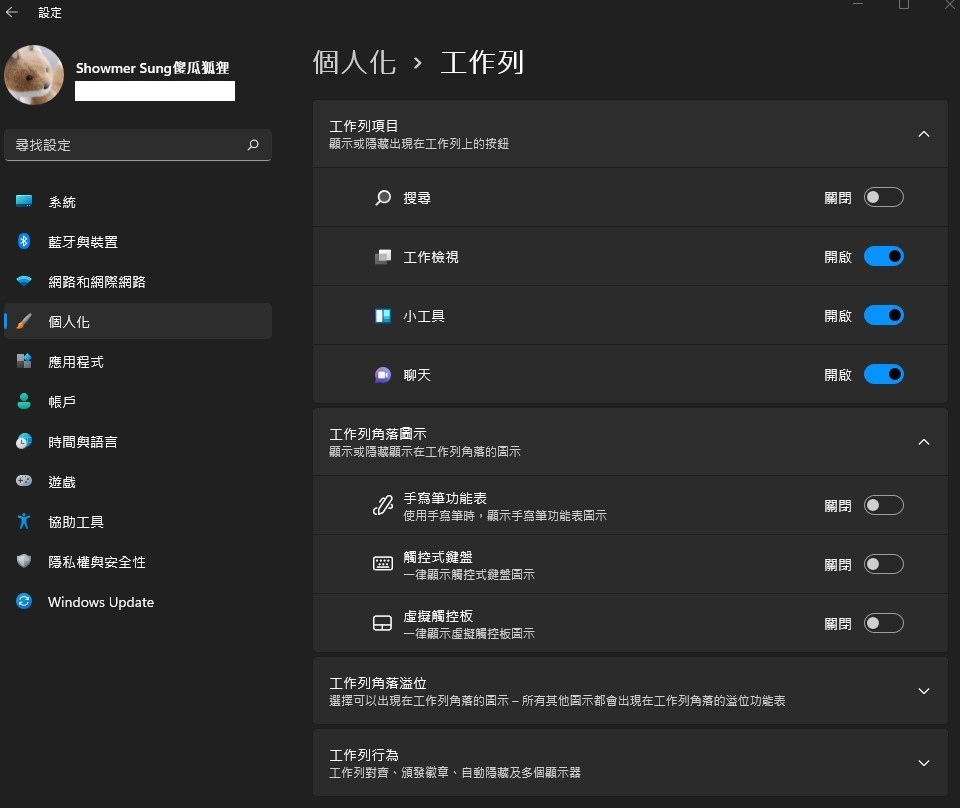The width and height of the screenshot is (960, 808).
Task: Enable the 手寫筆功能表 toggle
Action: pos(883,505)
